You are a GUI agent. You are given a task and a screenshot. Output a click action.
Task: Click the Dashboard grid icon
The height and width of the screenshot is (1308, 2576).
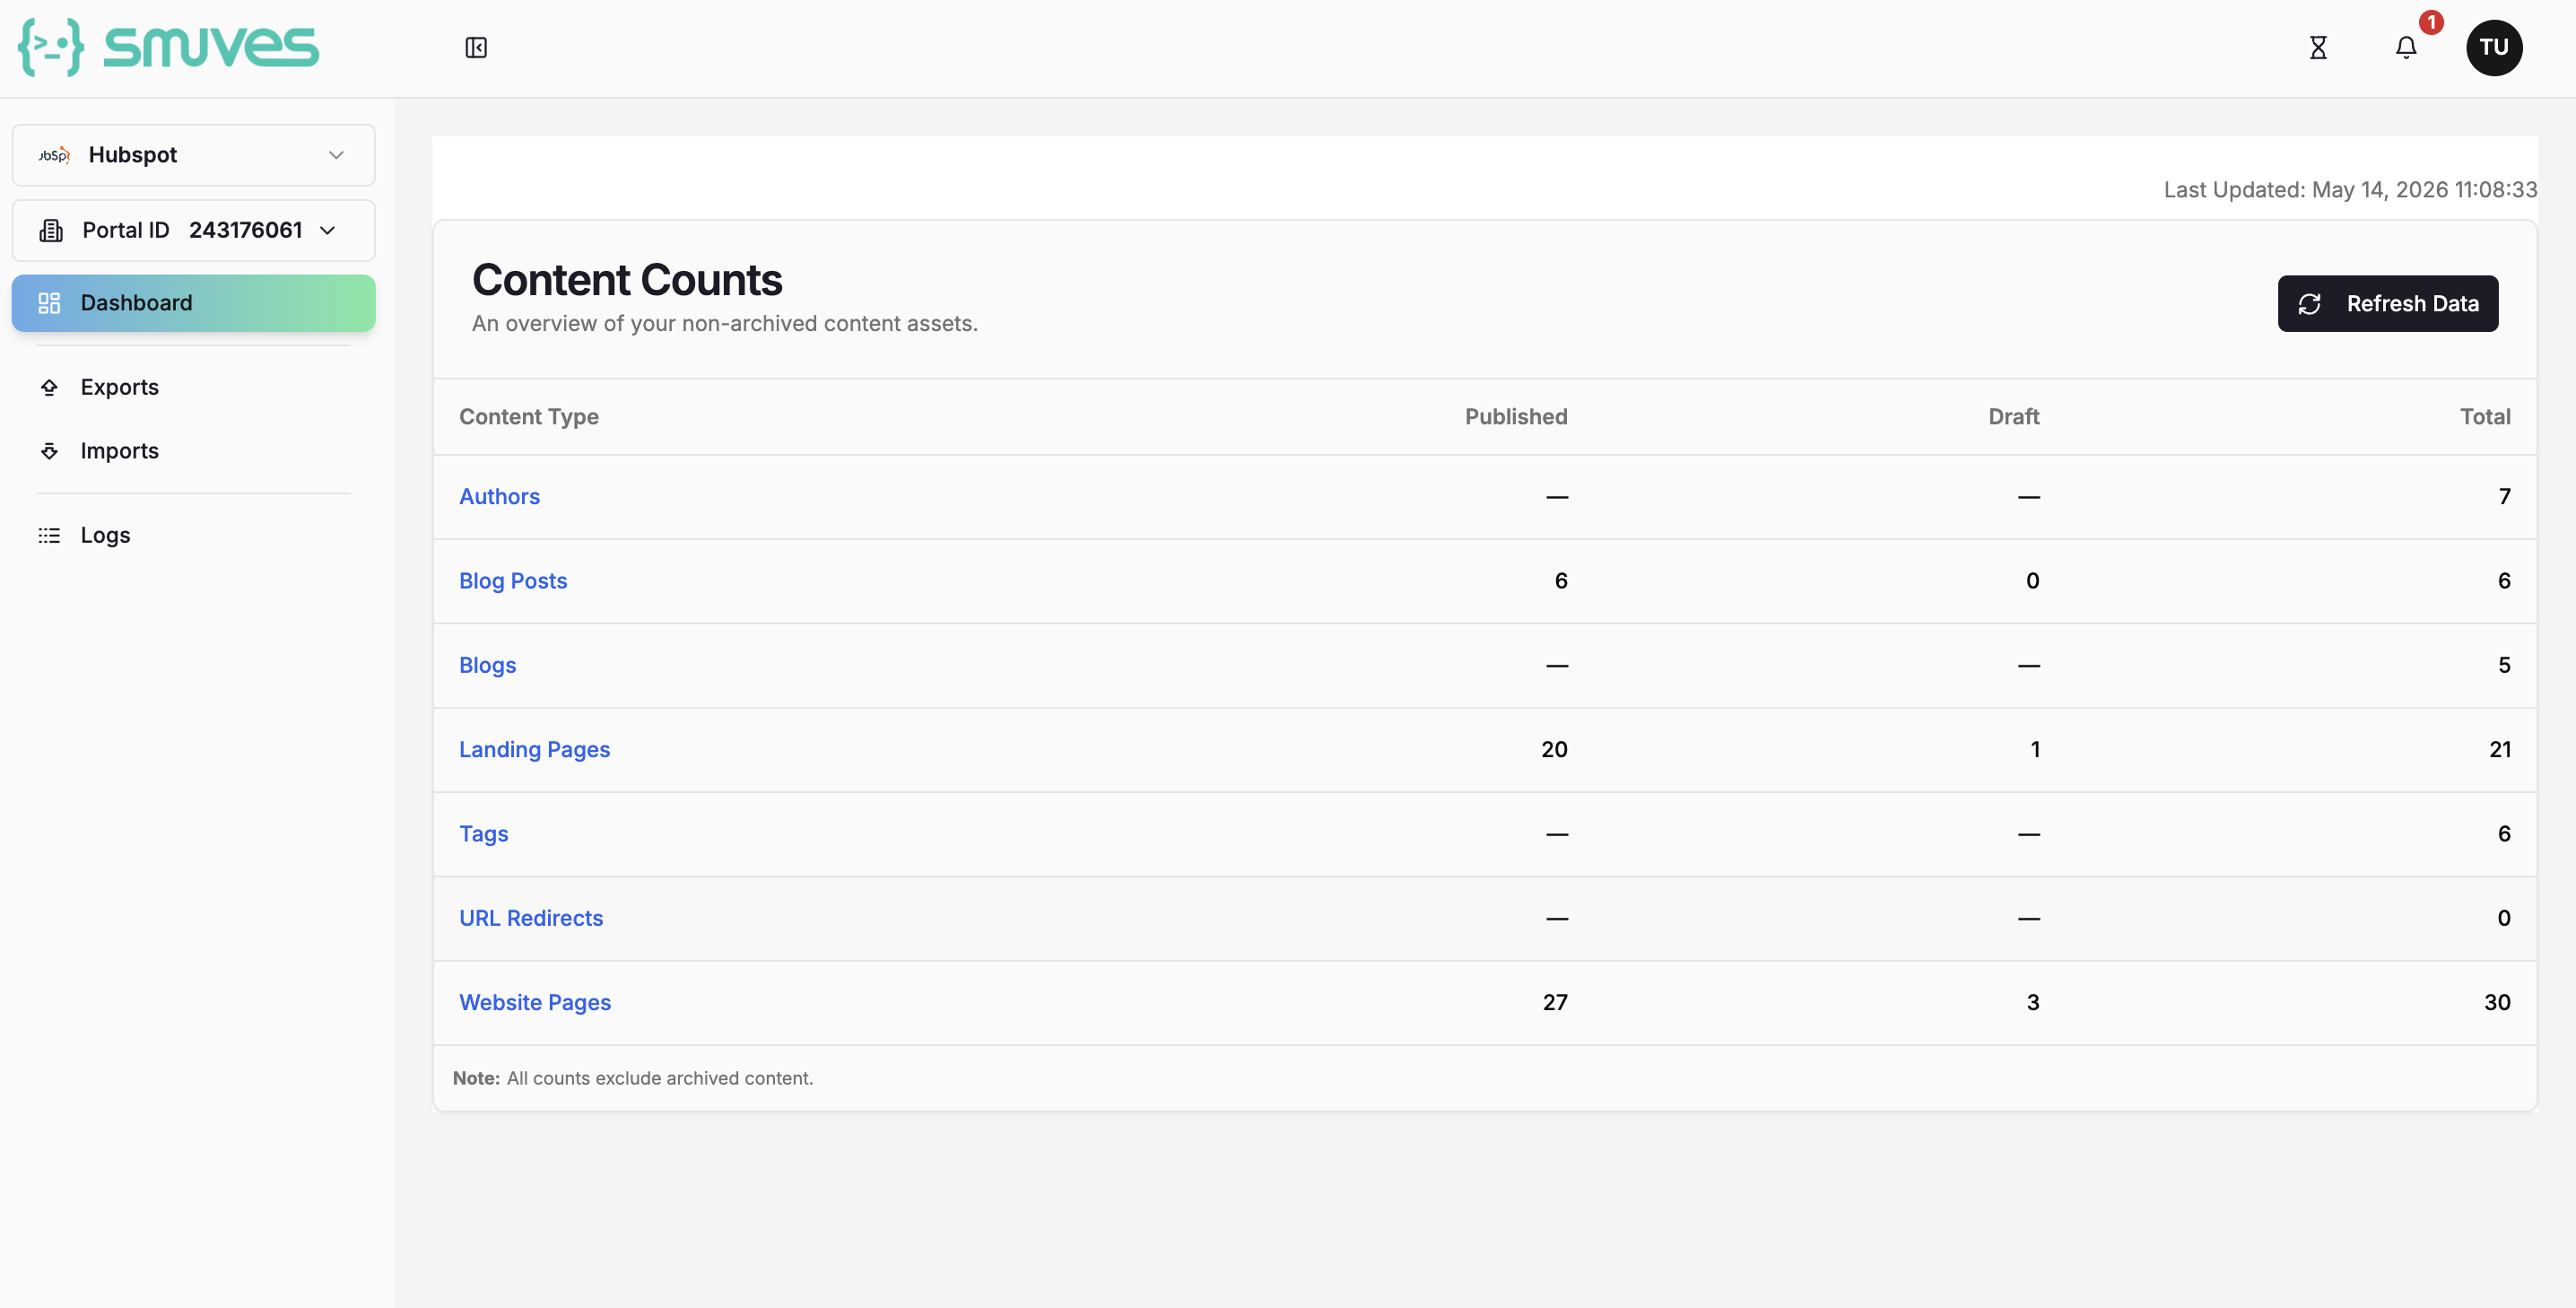(49, 303)
